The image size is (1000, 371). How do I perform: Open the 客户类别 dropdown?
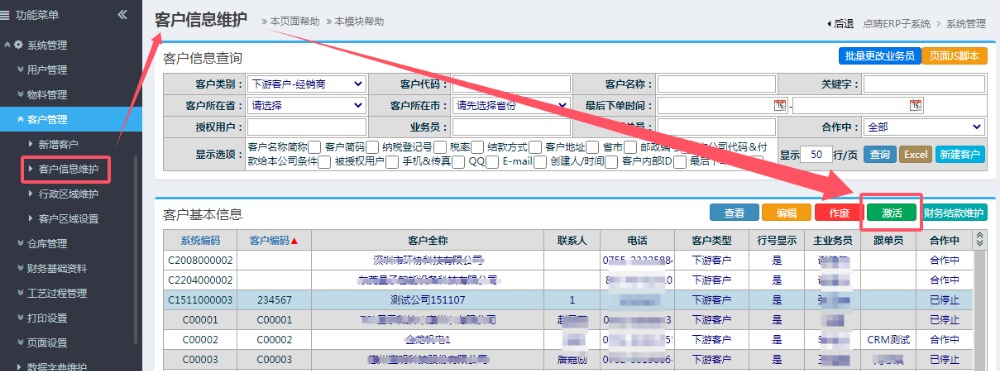tap(307, 84)
